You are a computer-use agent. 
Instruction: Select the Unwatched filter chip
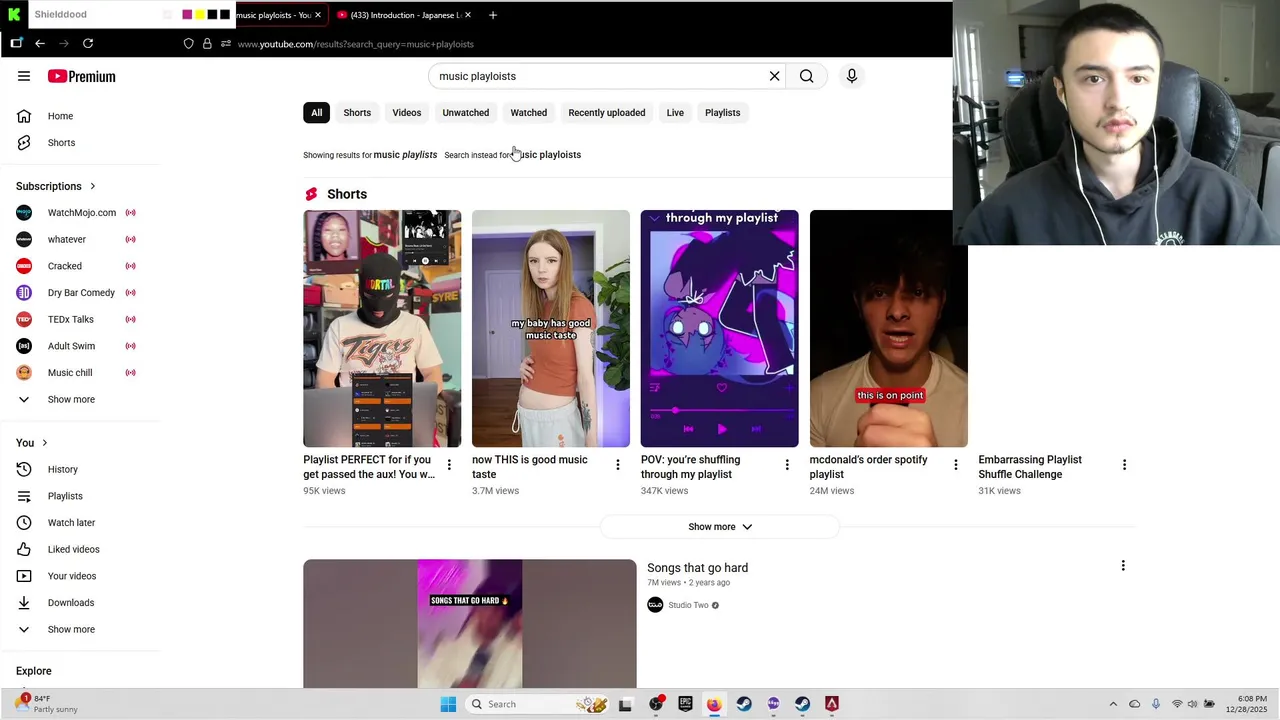click(x=466, y=113)
